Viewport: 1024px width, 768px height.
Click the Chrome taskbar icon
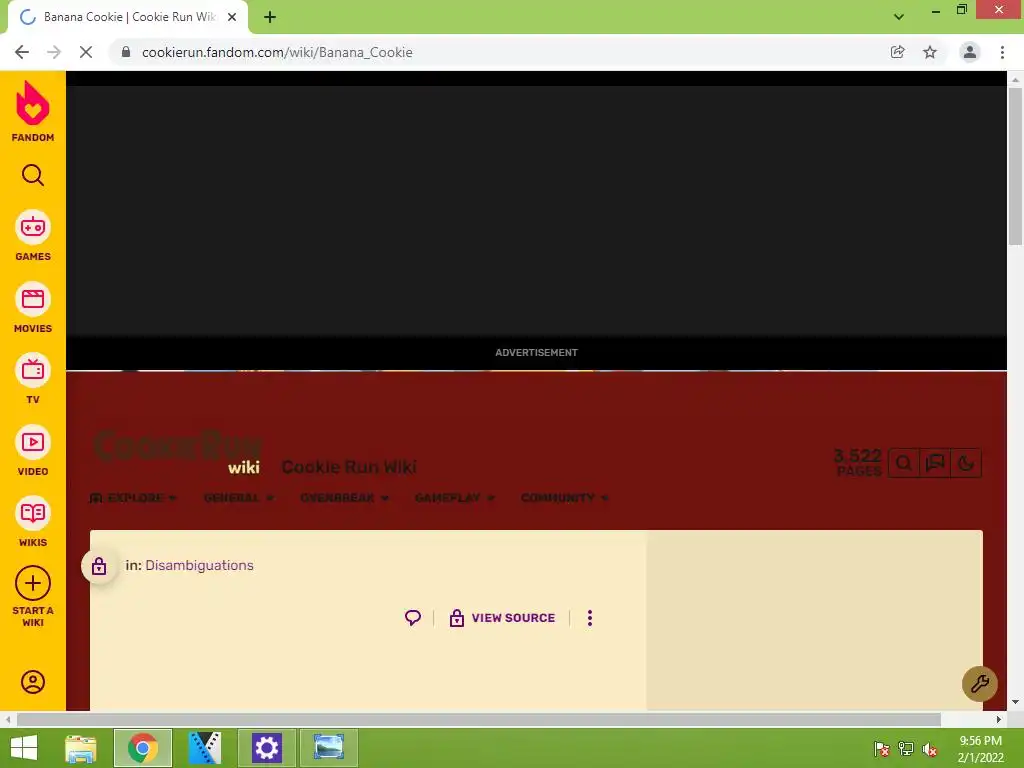[x=143, y=748]
